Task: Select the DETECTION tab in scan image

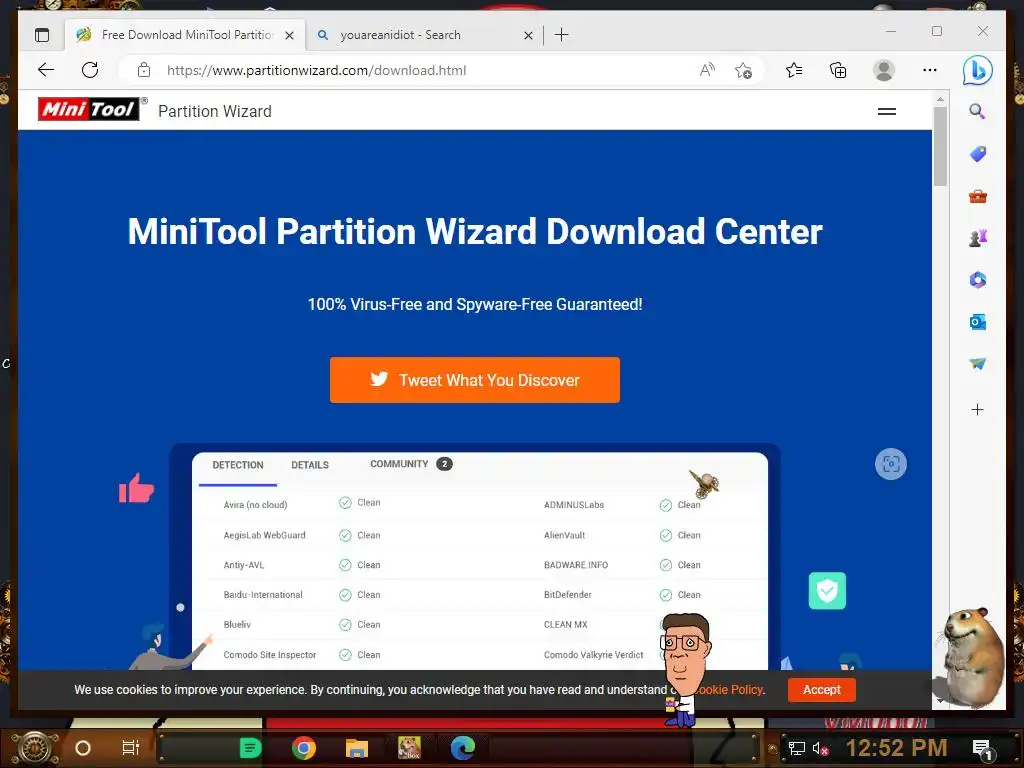Action: coord(238,465)
